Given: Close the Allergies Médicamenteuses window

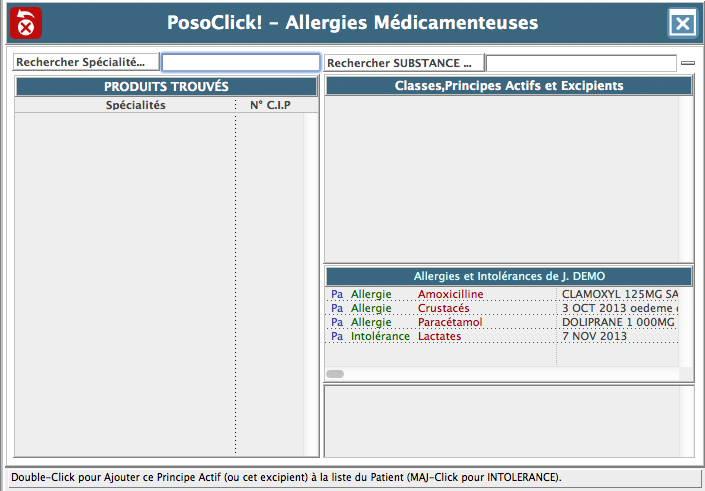Looking at the screenshot, I should click(x=682, y=24).
